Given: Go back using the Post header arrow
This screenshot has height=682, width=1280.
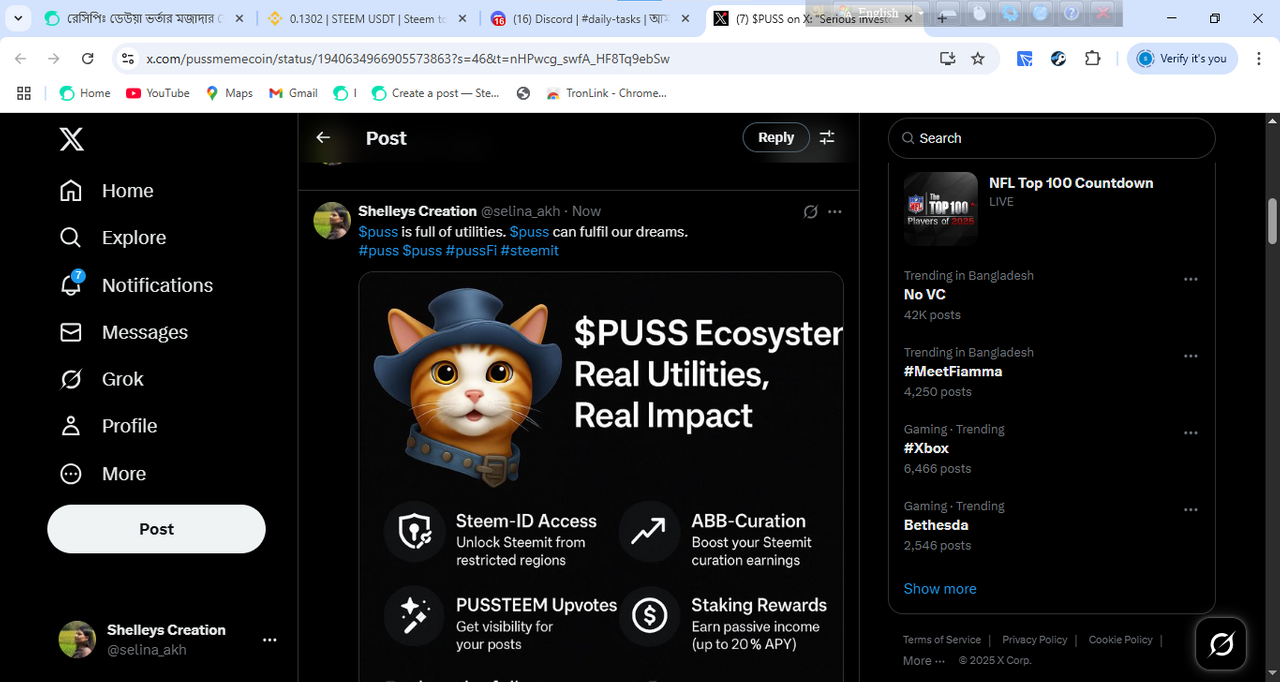Looking at the screenshot, I should point(323,138).
